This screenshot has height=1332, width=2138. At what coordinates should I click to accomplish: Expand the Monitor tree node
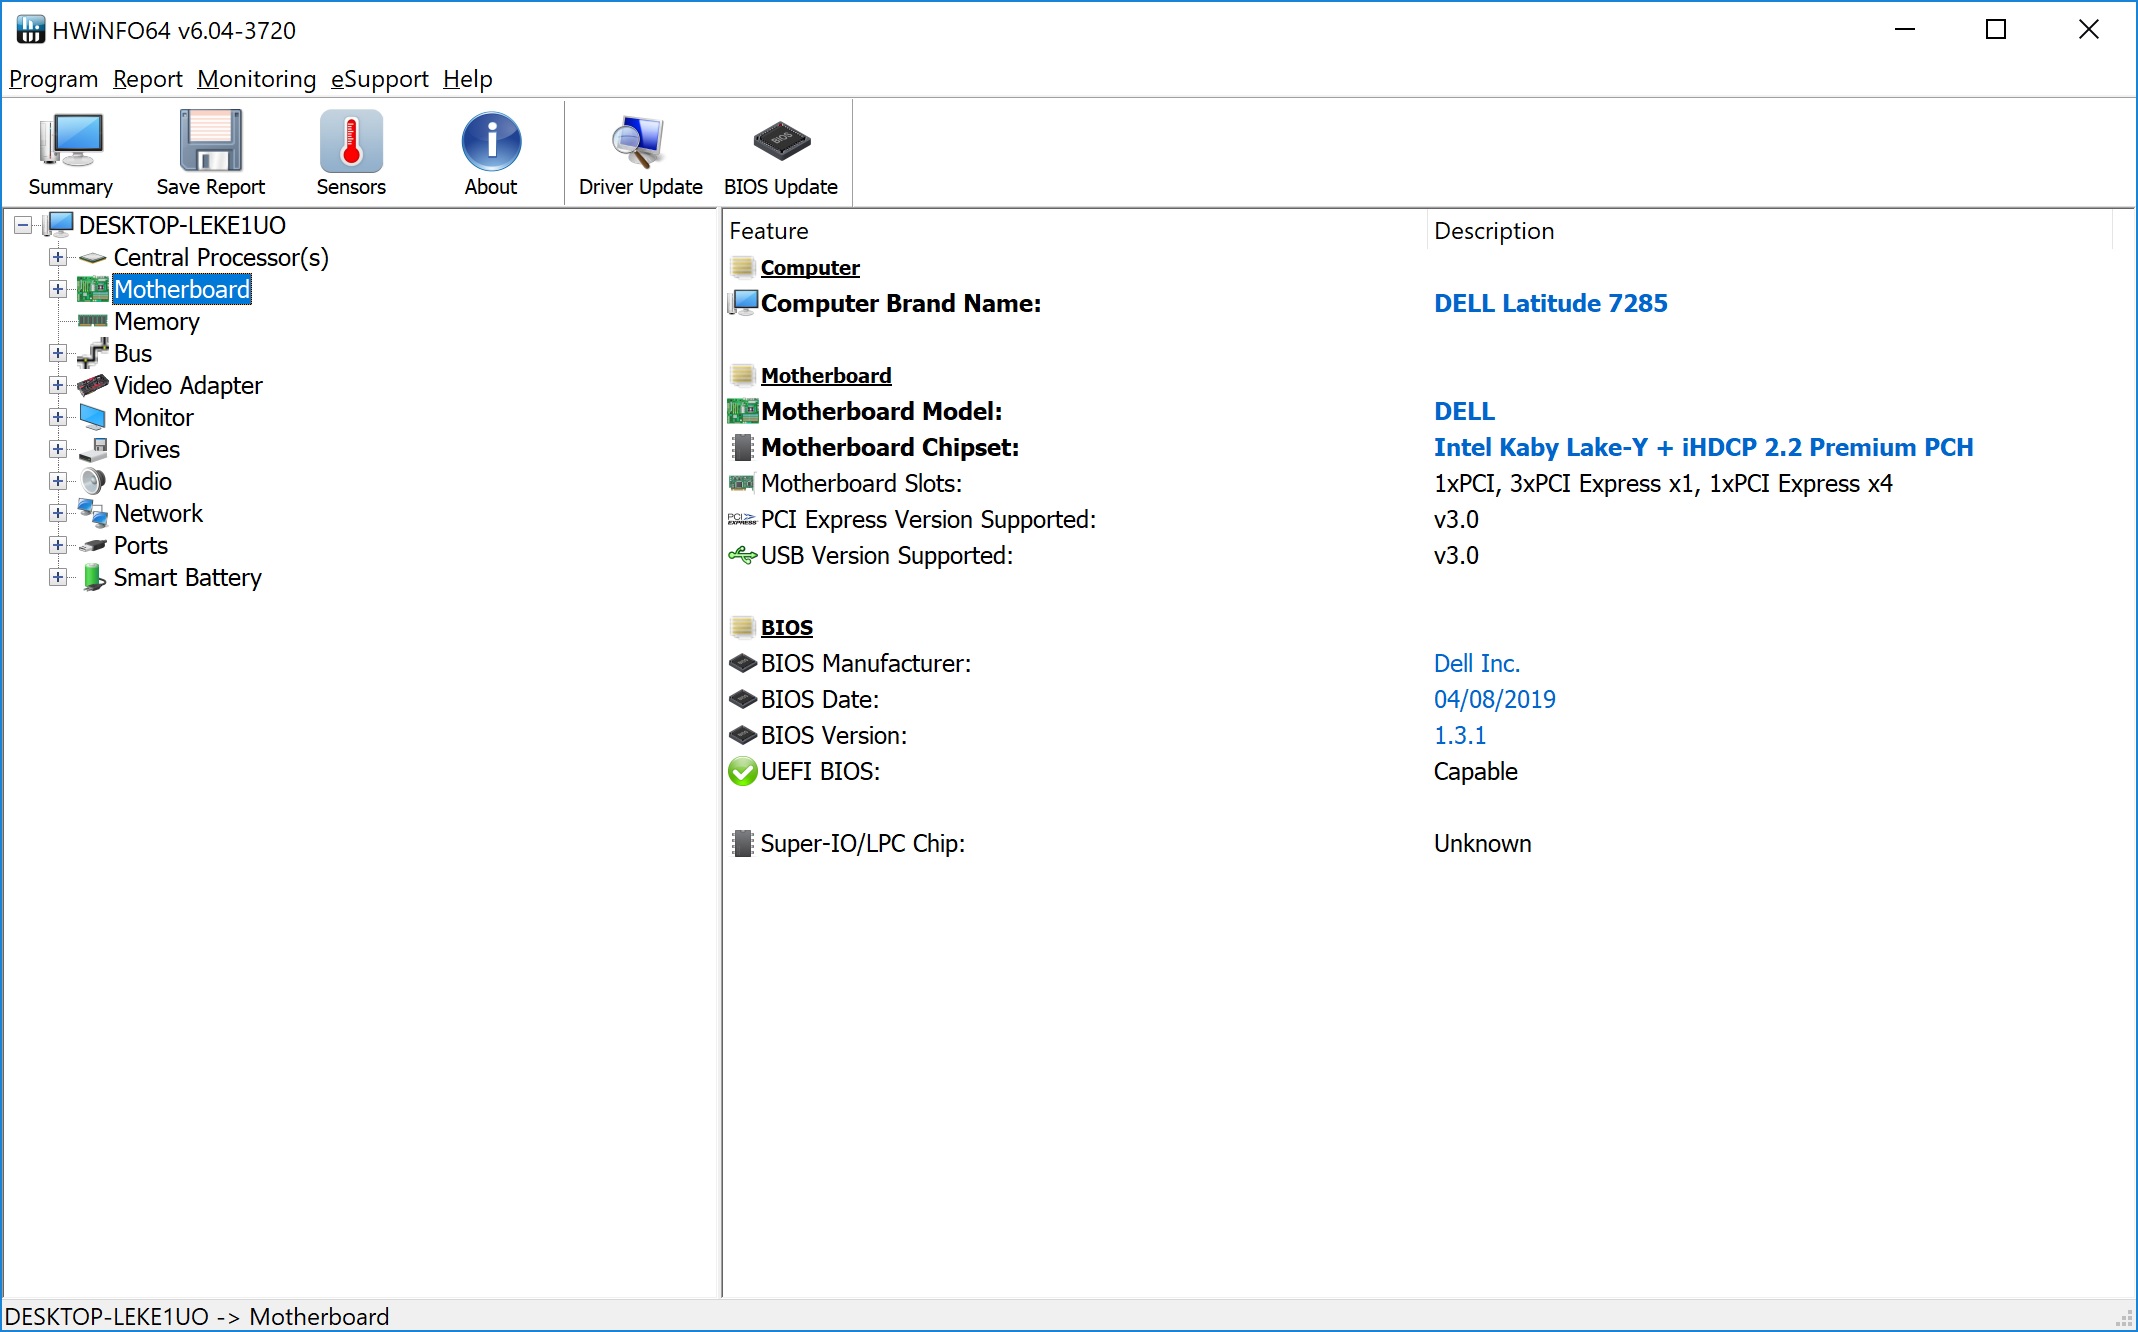pyautogui.click(x=58, y=417)
